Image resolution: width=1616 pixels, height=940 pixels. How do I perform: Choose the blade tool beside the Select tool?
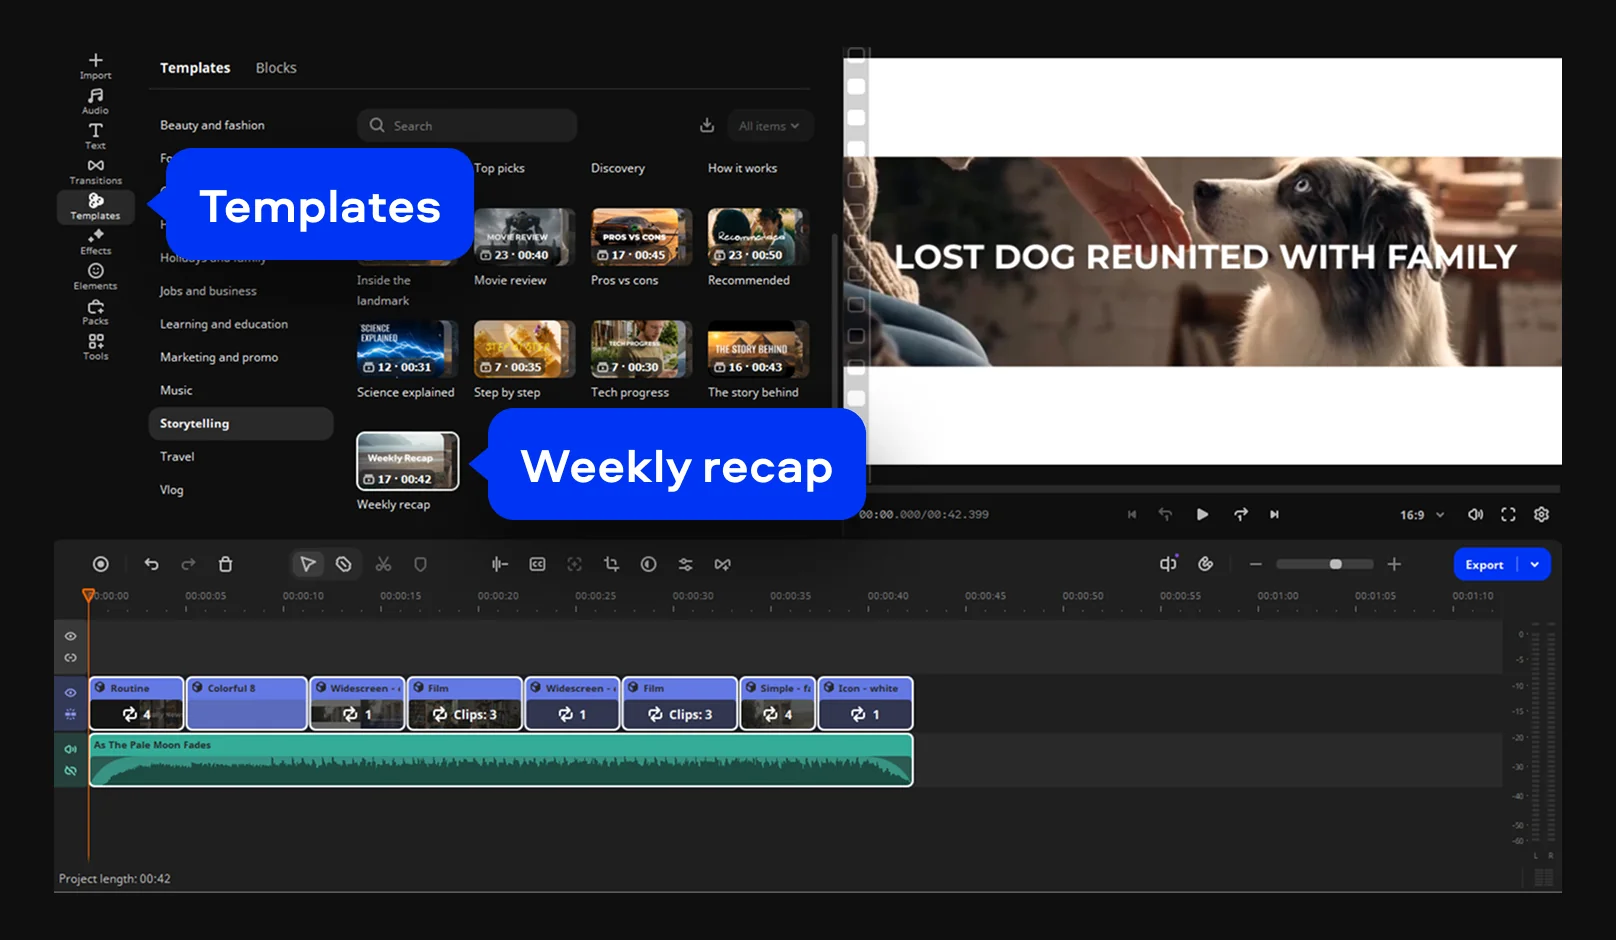pyautogui.click(x=343, y=564)
